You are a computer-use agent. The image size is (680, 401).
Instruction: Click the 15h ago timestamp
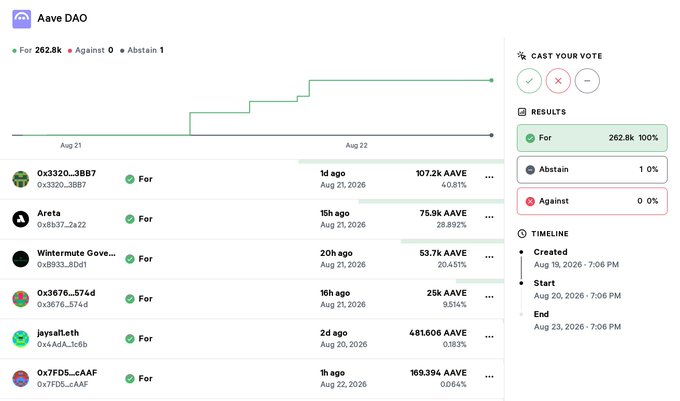click(335, 213)
